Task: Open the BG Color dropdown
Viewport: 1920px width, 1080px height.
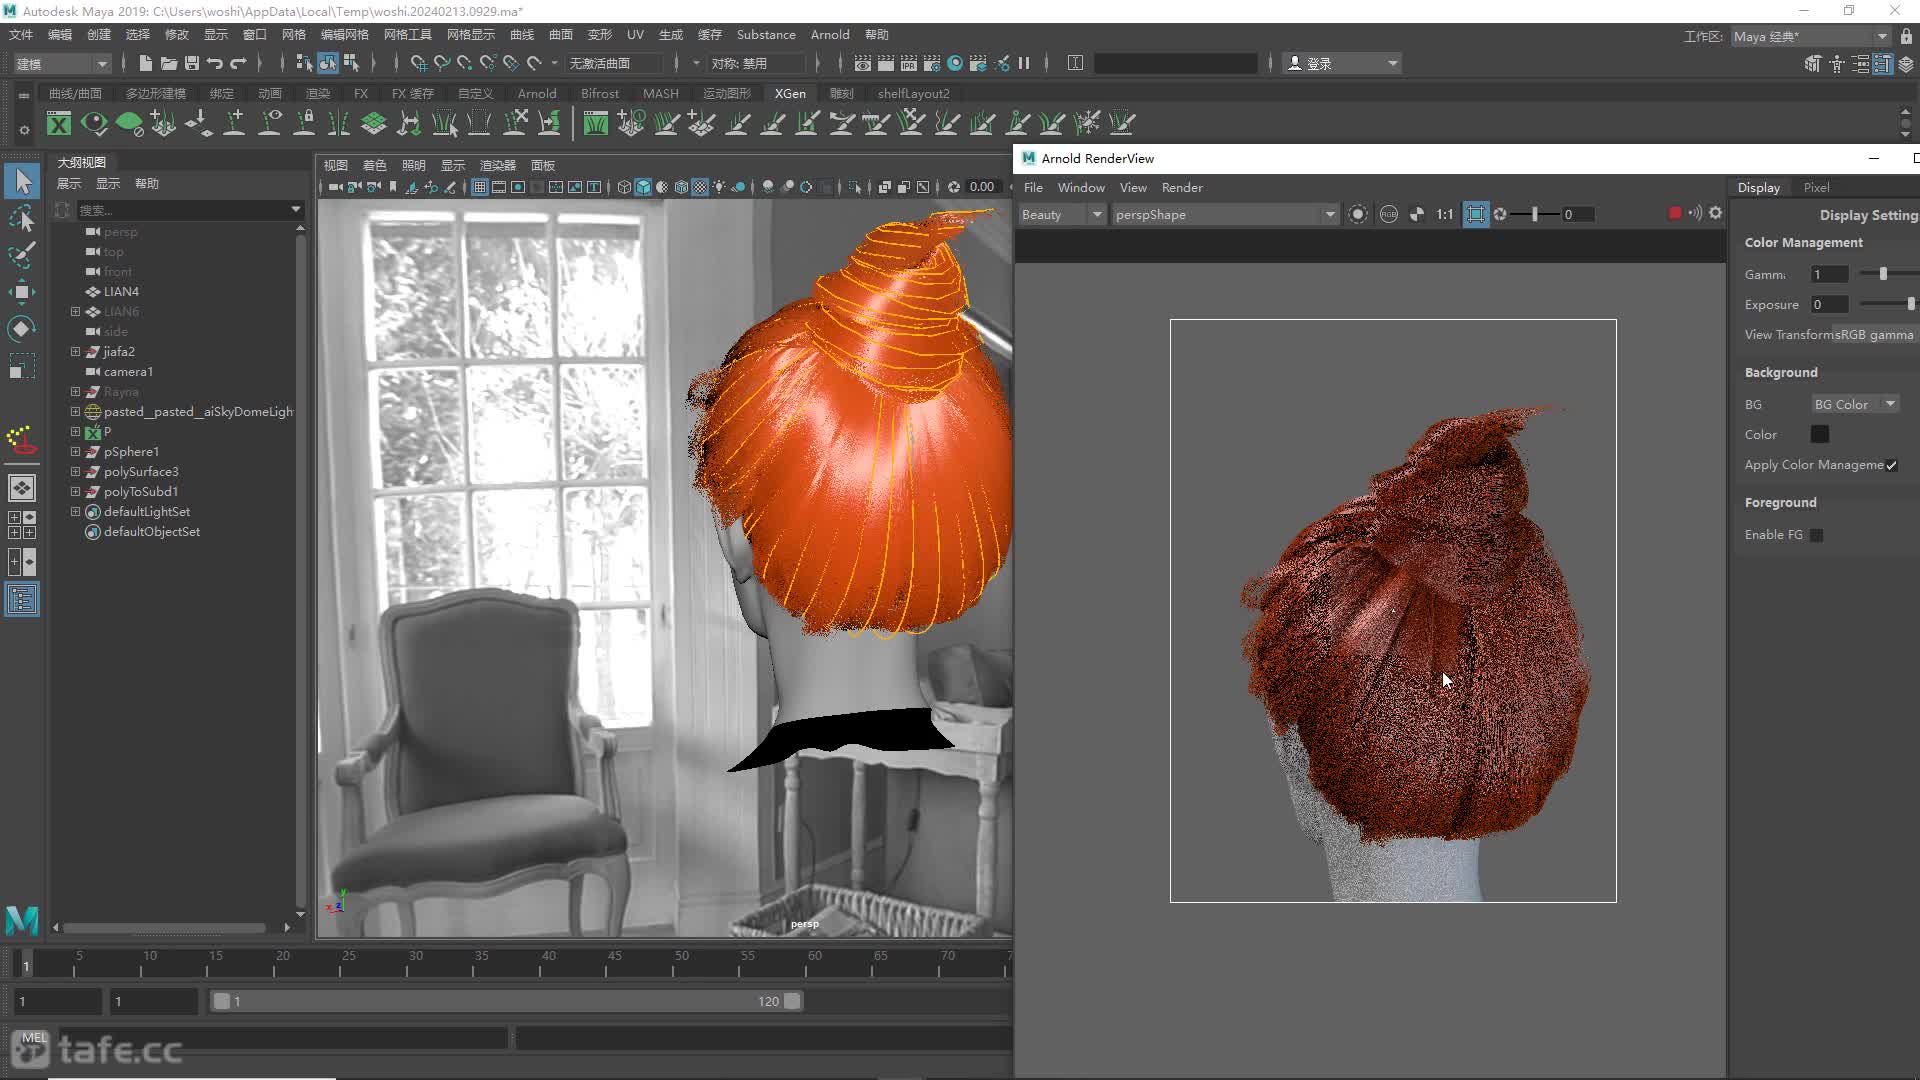Action: [1855, 404]
